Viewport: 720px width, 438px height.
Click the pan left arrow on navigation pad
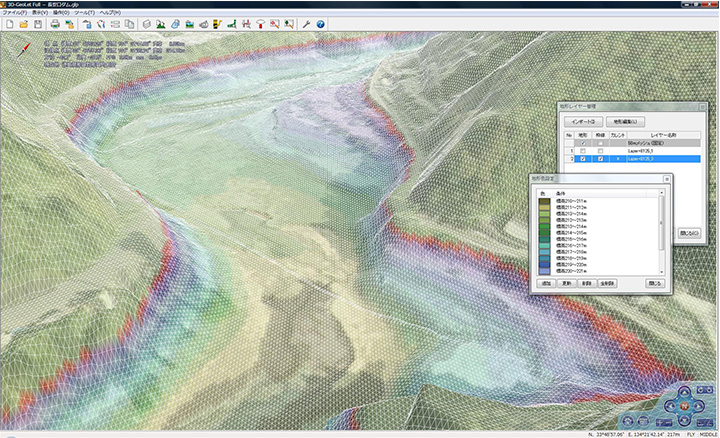pos(670,406)
